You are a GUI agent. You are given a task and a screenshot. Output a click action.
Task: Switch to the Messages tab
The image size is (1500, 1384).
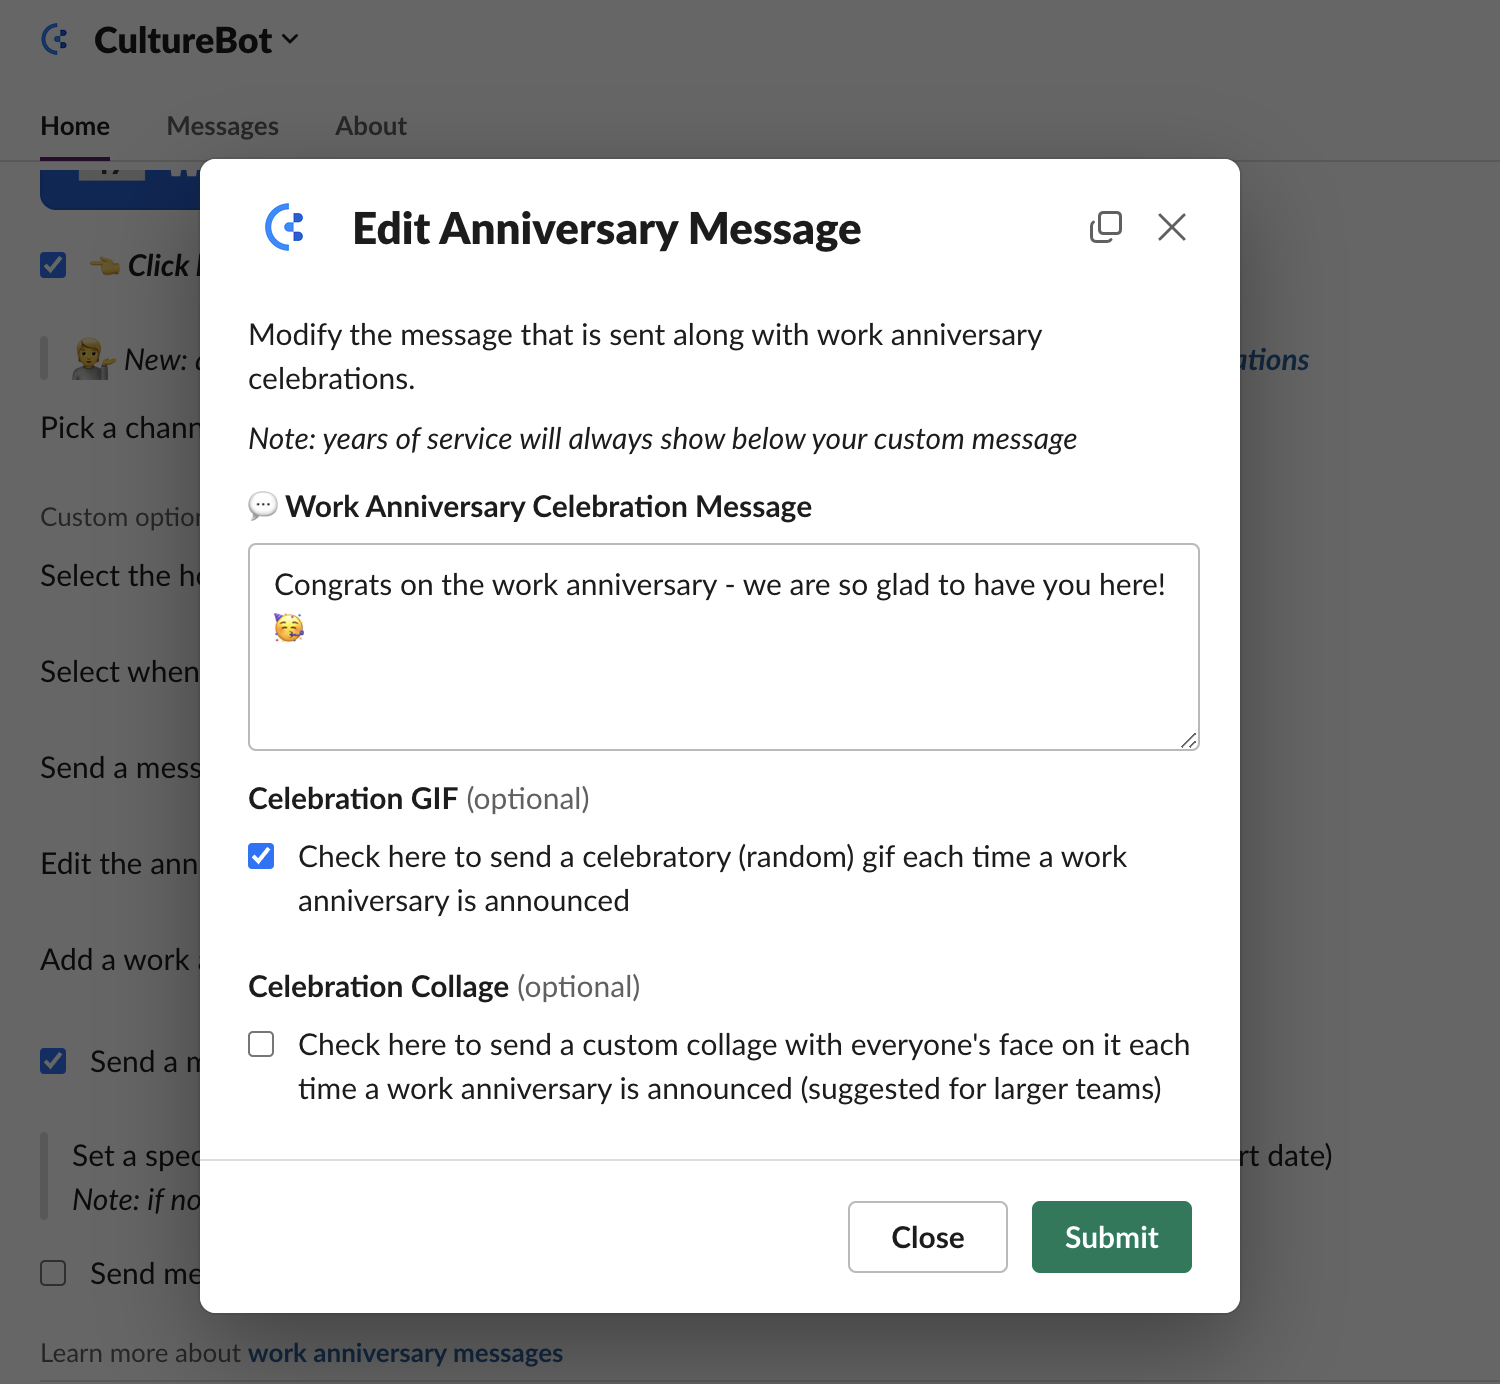pos(222,126)
